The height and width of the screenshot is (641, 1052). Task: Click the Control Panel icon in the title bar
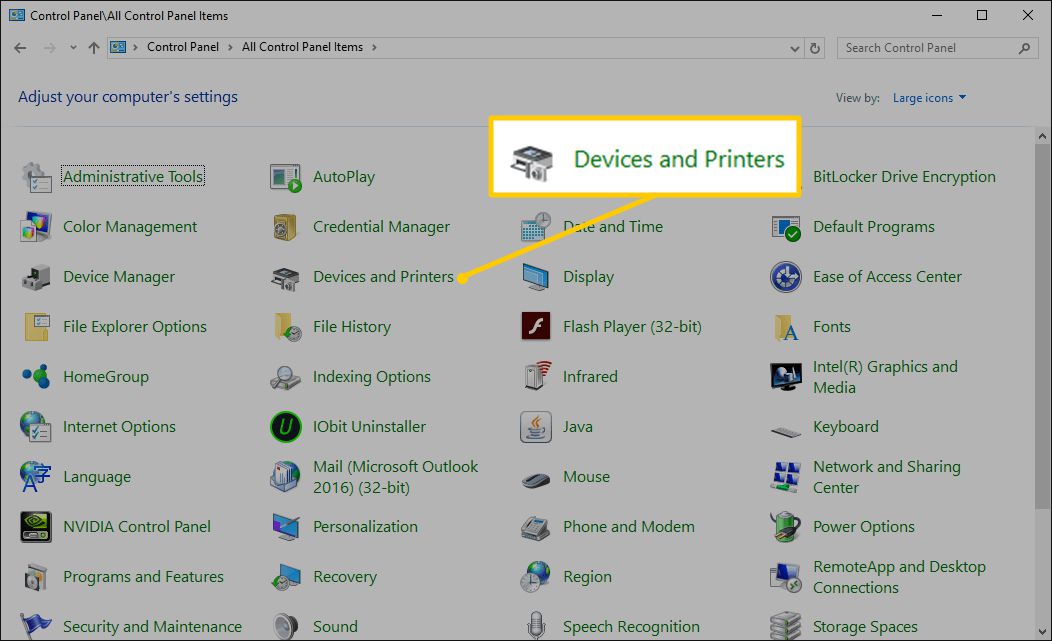pos(17,15)
